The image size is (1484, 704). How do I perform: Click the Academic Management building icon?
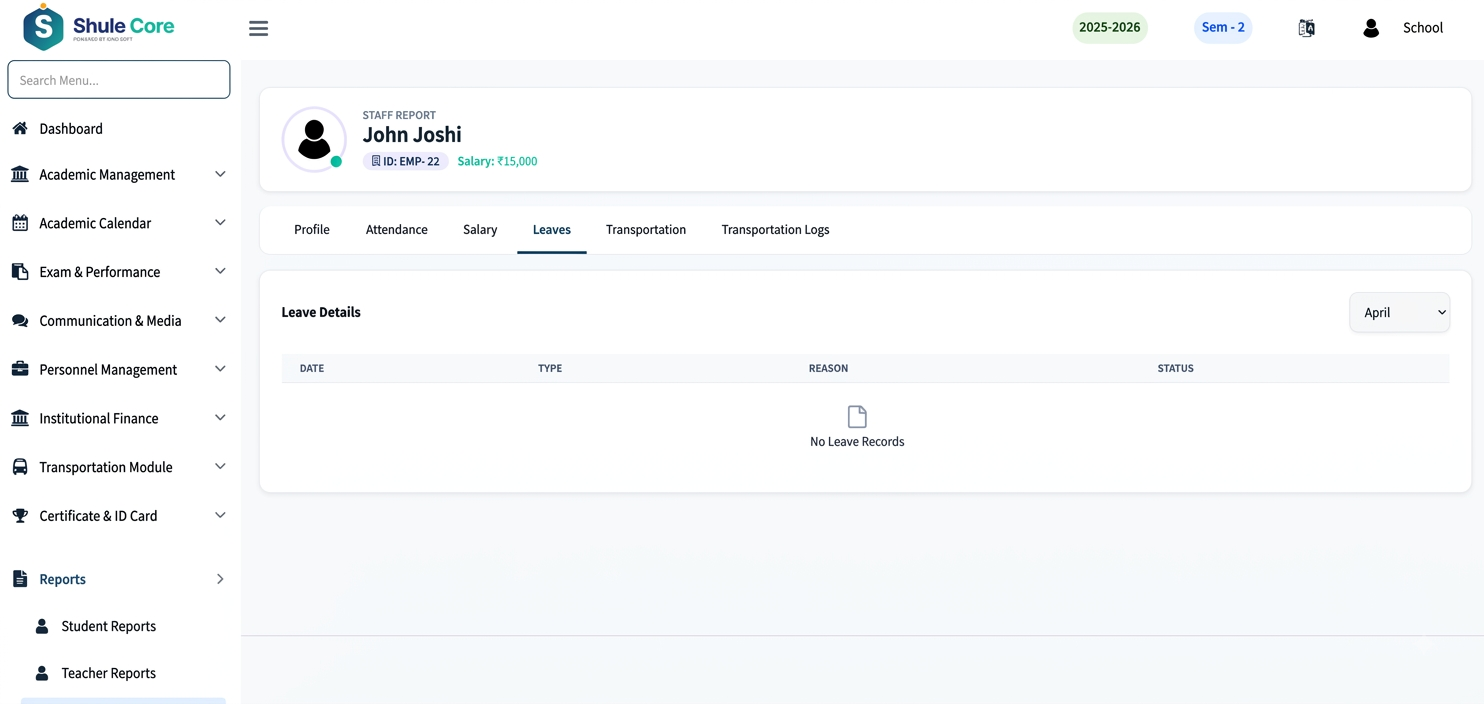20,174
